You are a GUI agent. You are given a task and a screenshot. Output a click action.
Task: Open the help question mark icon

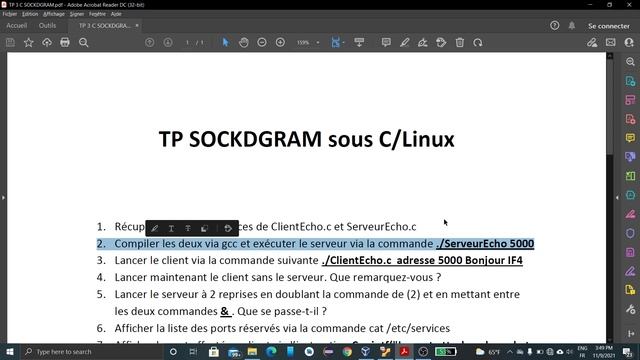(554, 25)
